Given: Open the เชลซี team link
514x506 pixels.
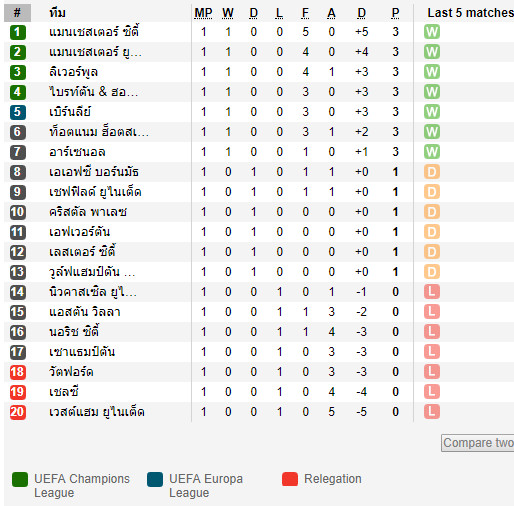Looking at the screenshot, I should pyautogui.click(x=64, y=392).
